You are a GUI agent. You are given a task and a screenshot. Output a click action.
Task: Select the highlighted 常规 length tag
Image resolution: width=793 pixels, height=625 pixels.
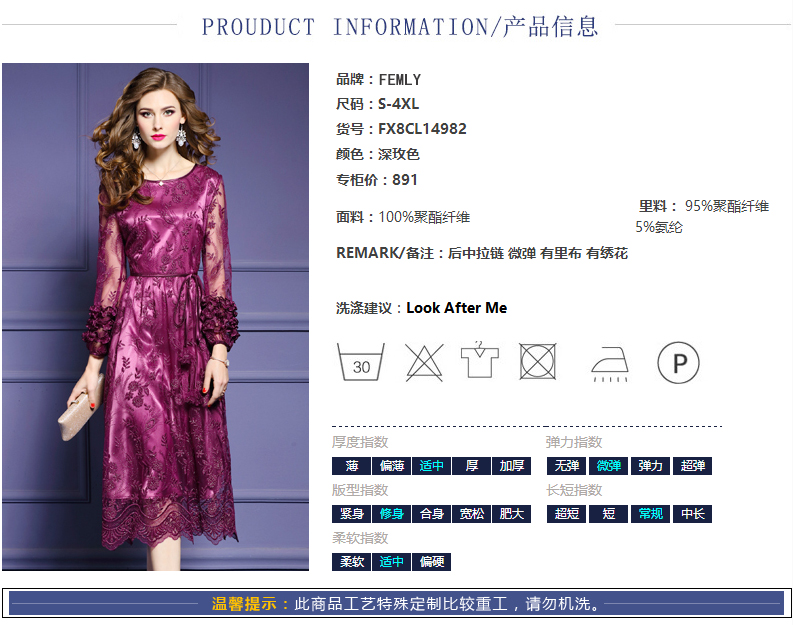pos(650,514)
